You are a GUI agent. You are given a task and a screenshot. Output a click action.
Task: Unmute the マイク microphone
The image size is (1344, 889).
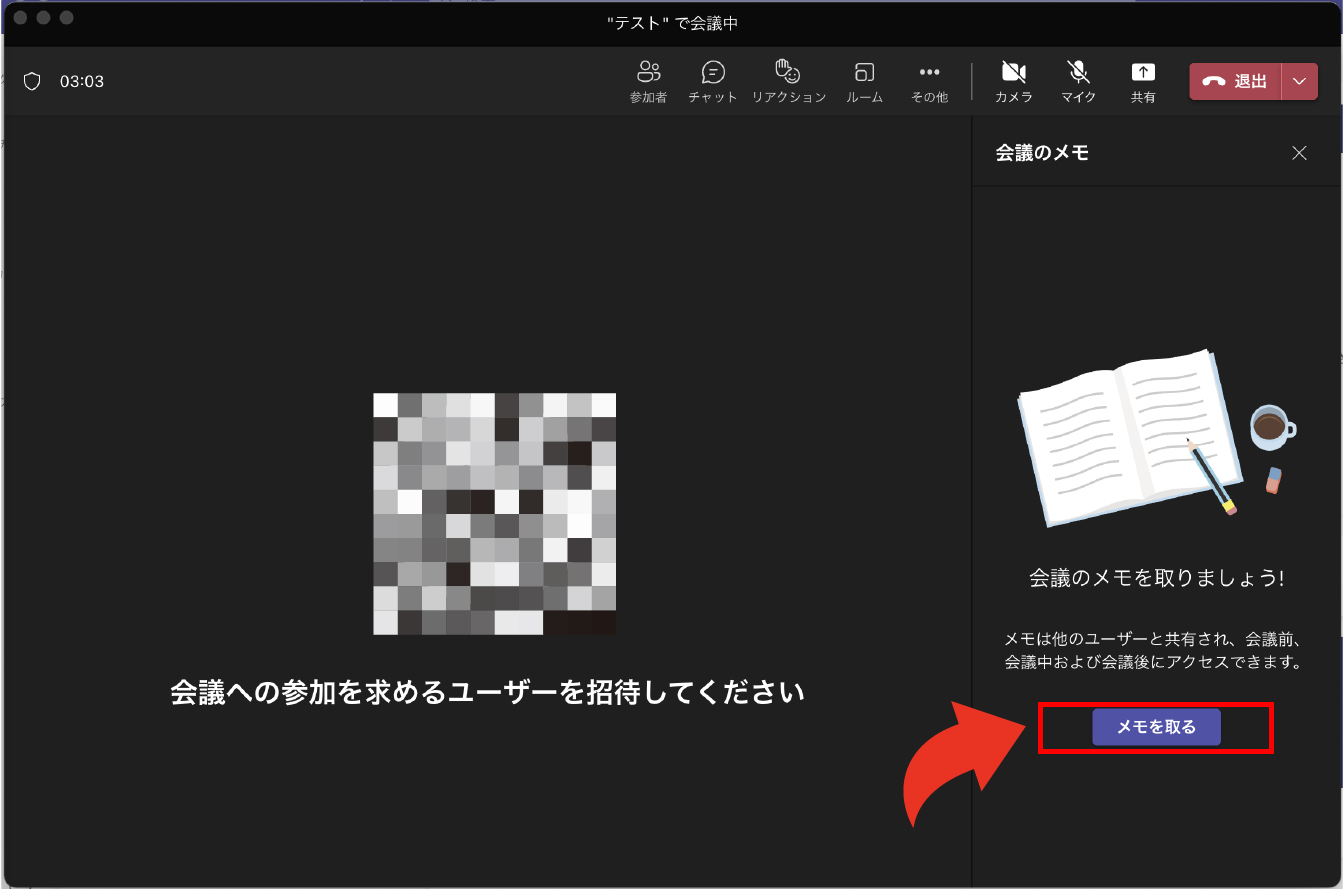pos(1078,81)
